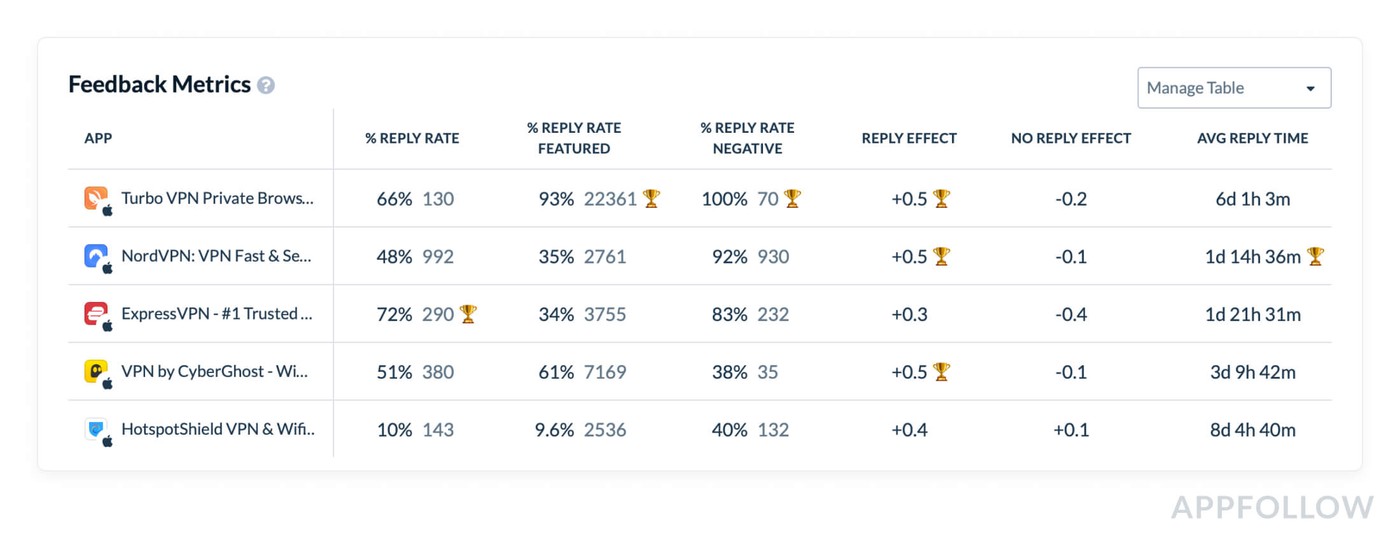Click the Turbo VPN app icon

click(96, 198)
